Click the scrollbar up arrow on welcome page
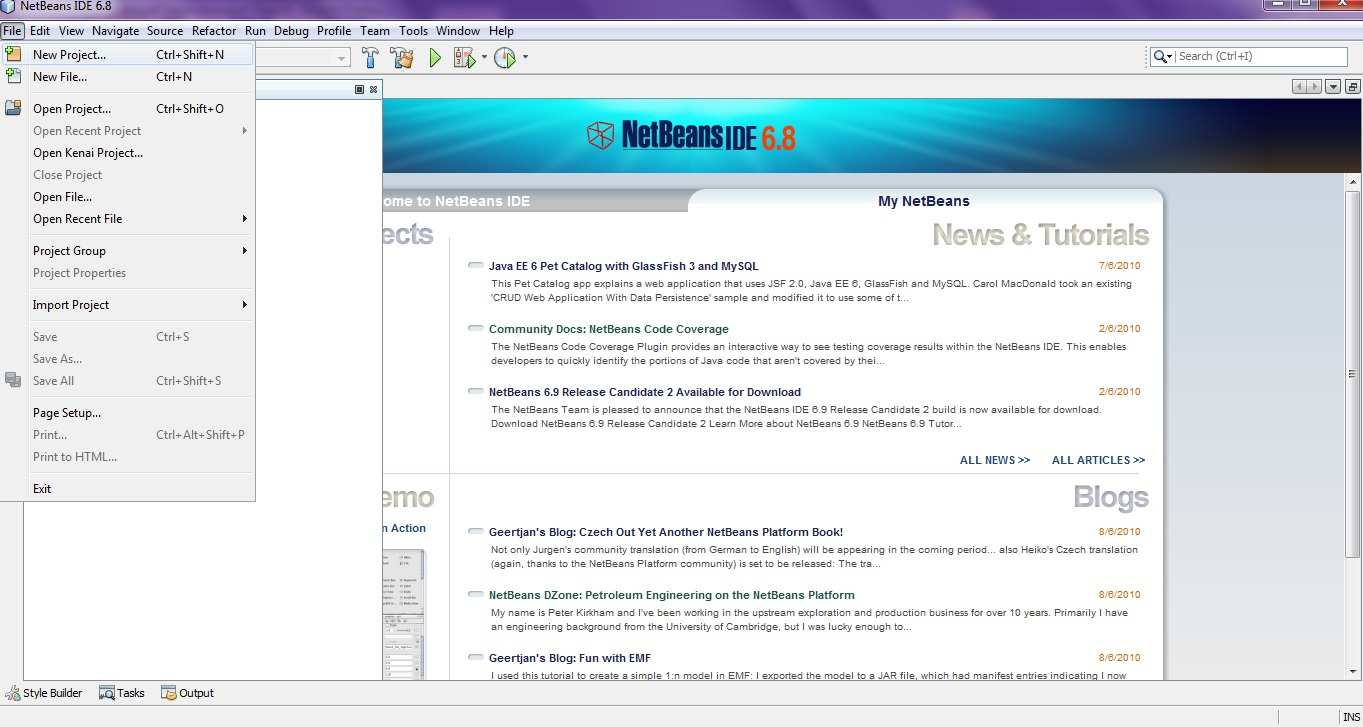The width and height of the screenshot is (1363, 727). [x=1354, y=181]
